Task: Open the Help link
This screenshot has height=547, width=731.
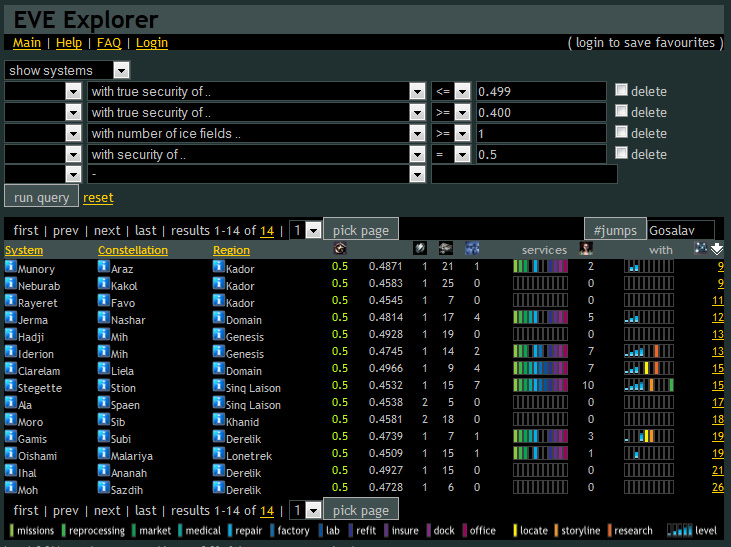Action: coord(69,43)
